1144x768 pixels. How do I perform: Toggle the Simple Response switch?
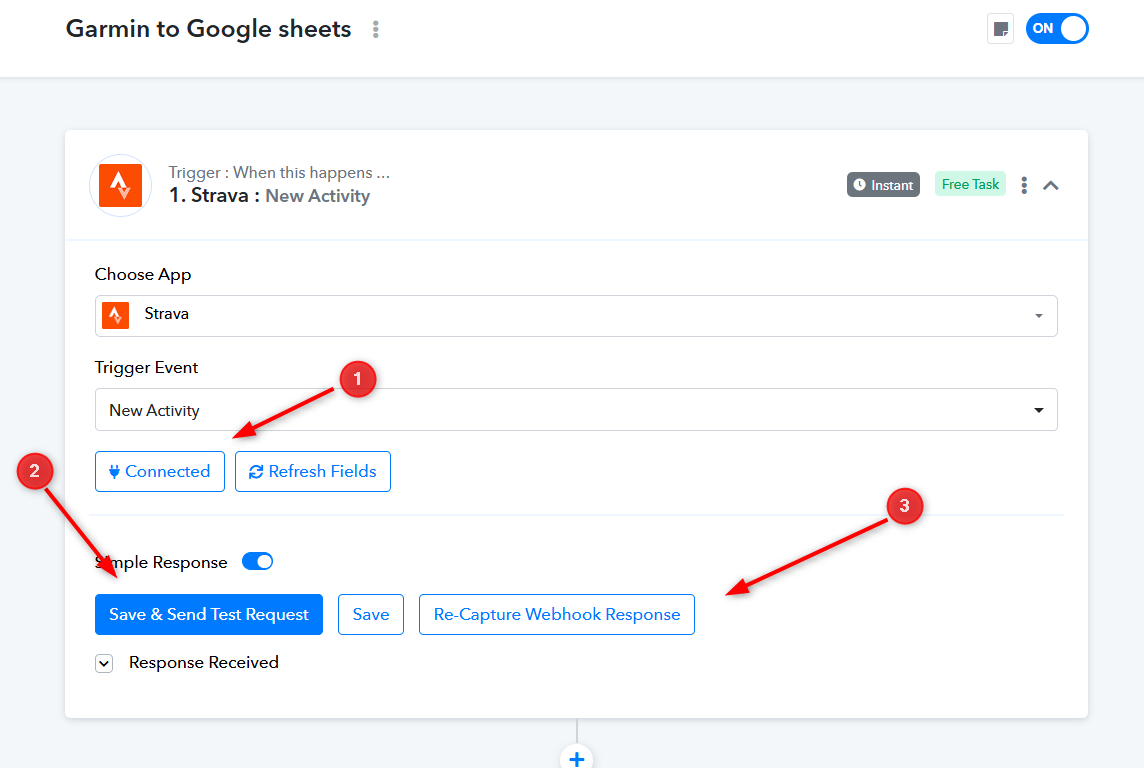[257, 562]
